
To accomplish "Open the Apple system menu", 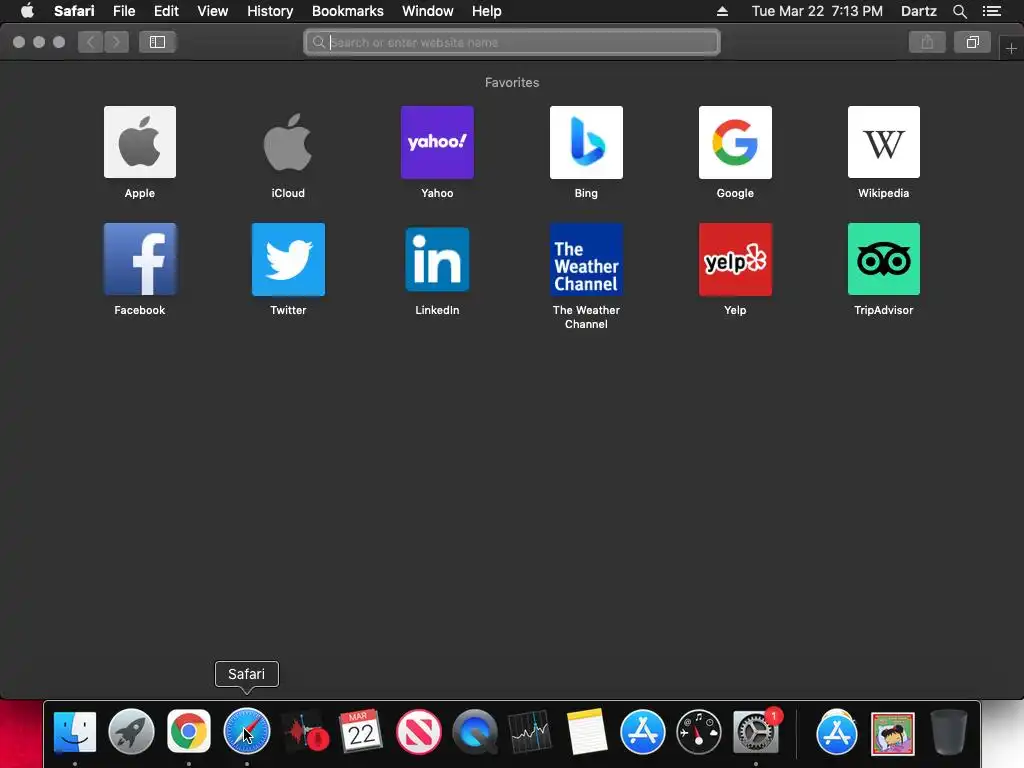I will pyautogui.click(x=27, y=11).
